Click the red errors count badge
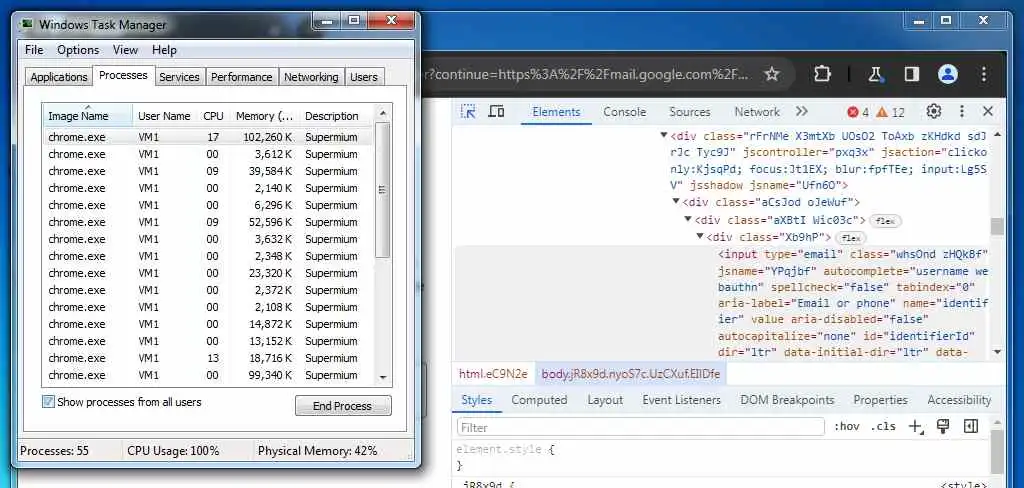 point(858,112)
